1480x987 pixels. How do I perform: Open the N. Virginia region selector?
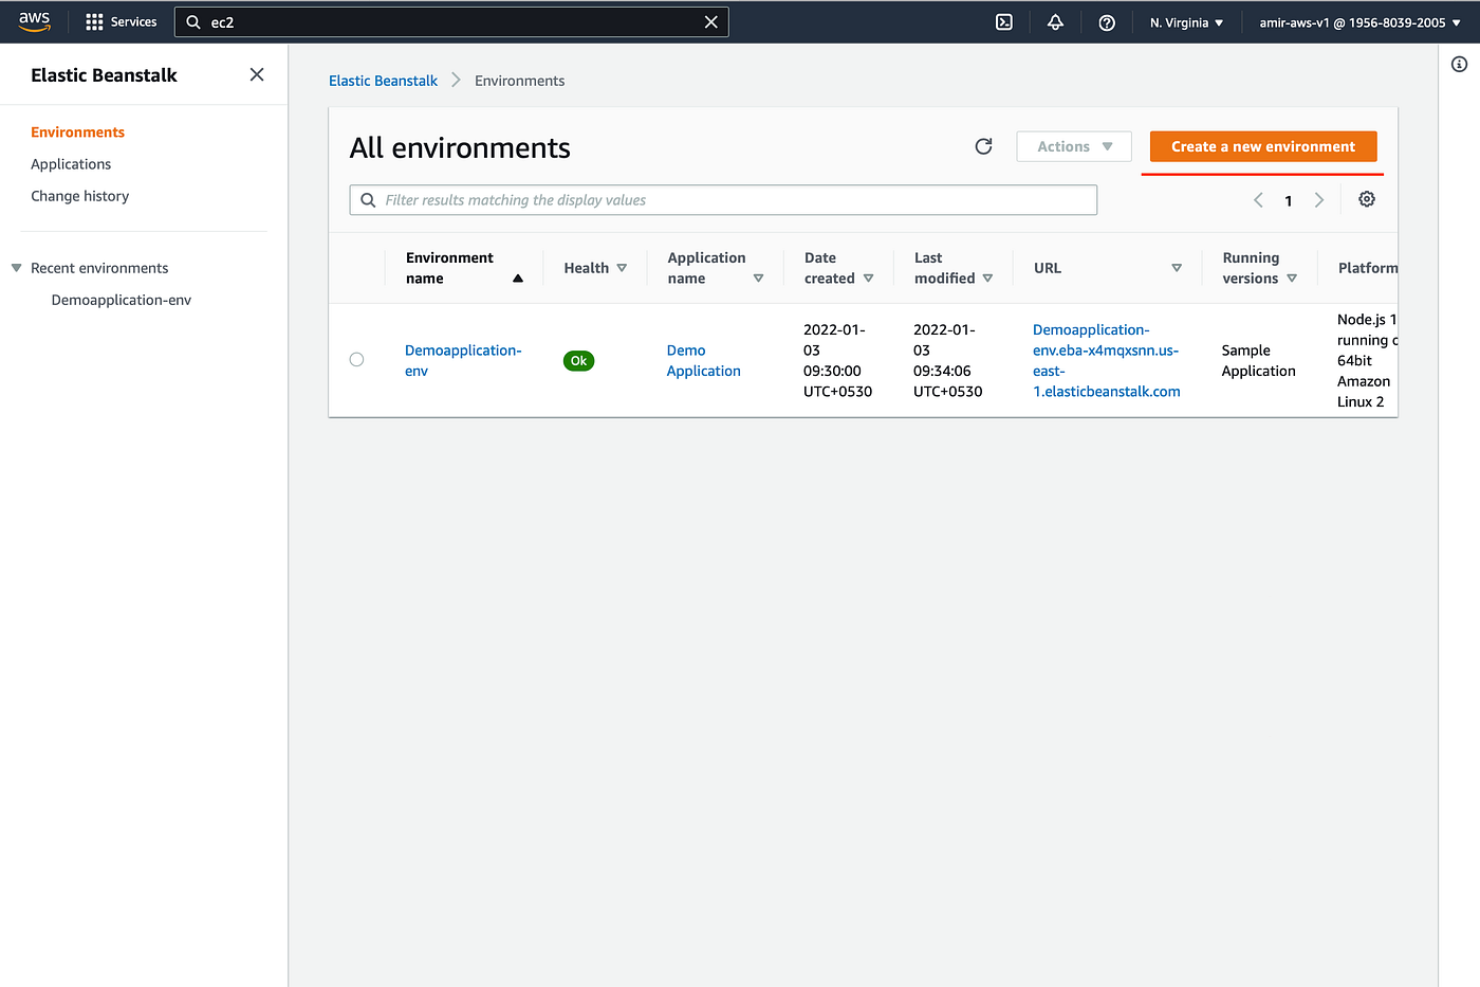[1186, 21]
